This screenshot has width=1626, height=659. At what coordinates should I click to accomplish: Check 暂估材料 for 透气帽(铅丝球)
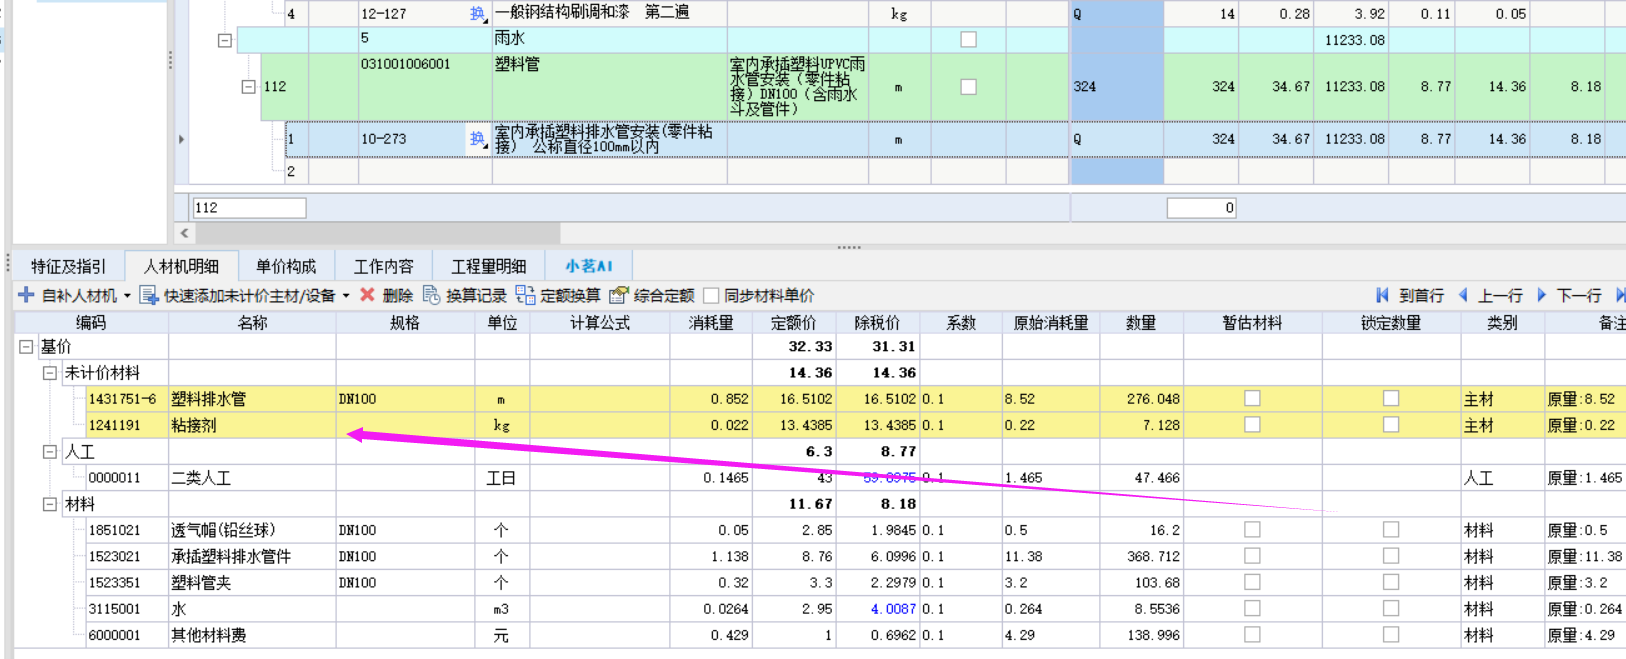pos(1252,529)
